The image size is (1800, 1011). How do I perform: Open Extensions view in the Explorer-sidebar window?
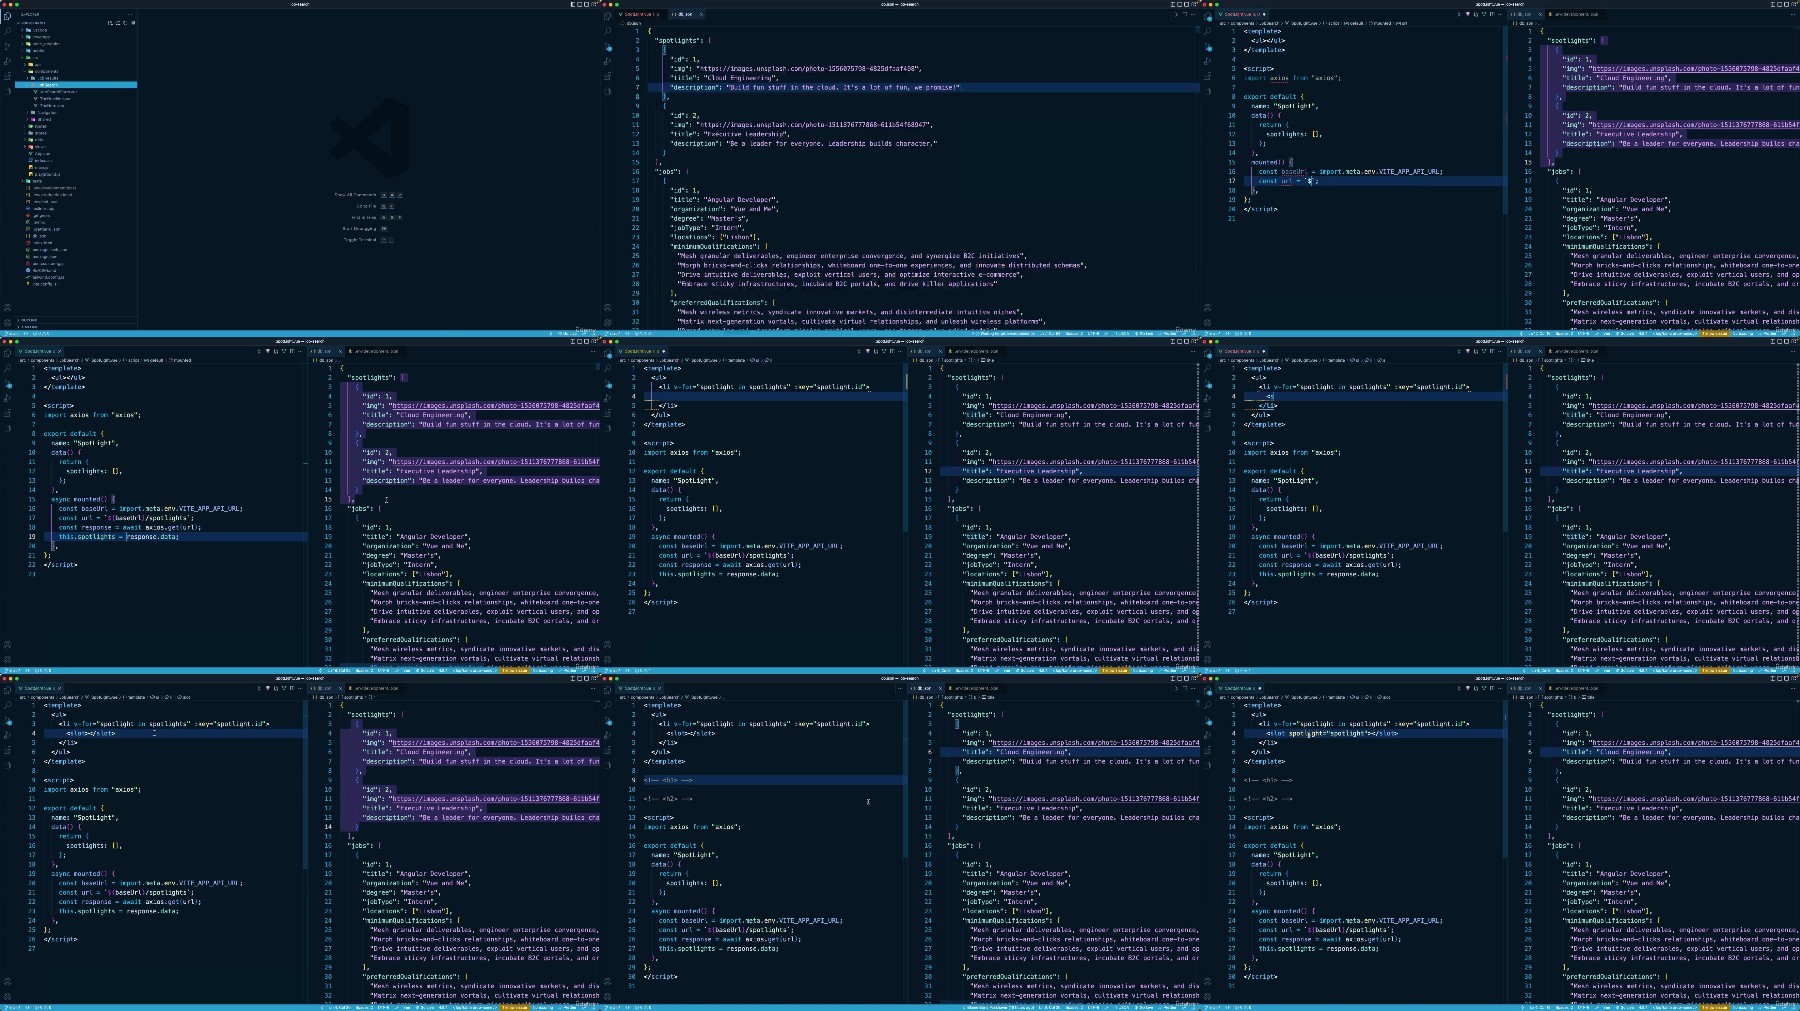pos(8,75)
